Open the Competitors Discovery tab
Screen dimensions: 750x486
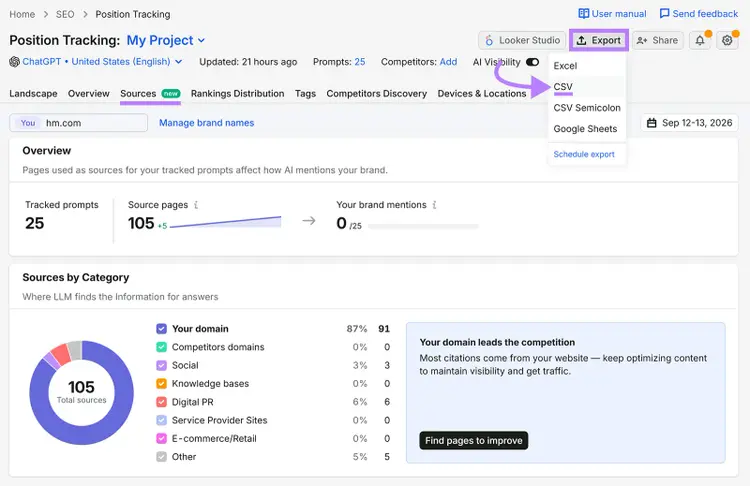(x=376, y=94)
